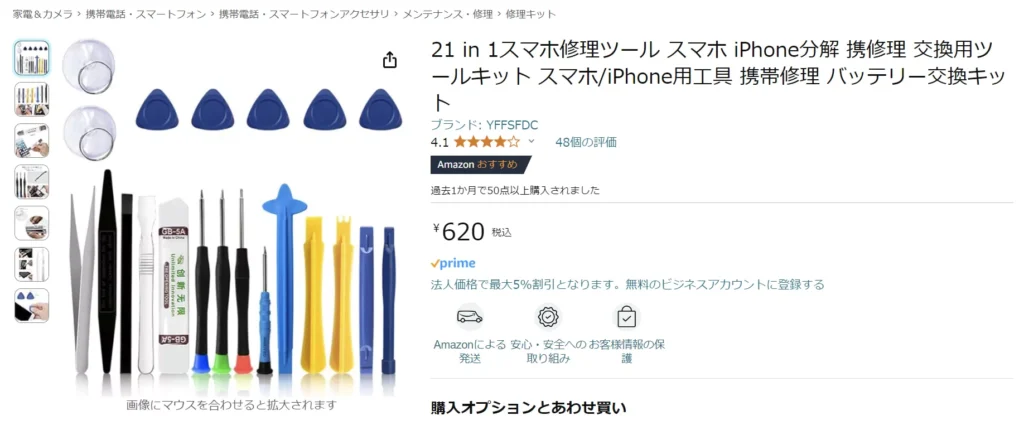The image size is (1024, 425).
Task: Click the Amazon delivery truck icon
Action: click(x=470, y=317)
